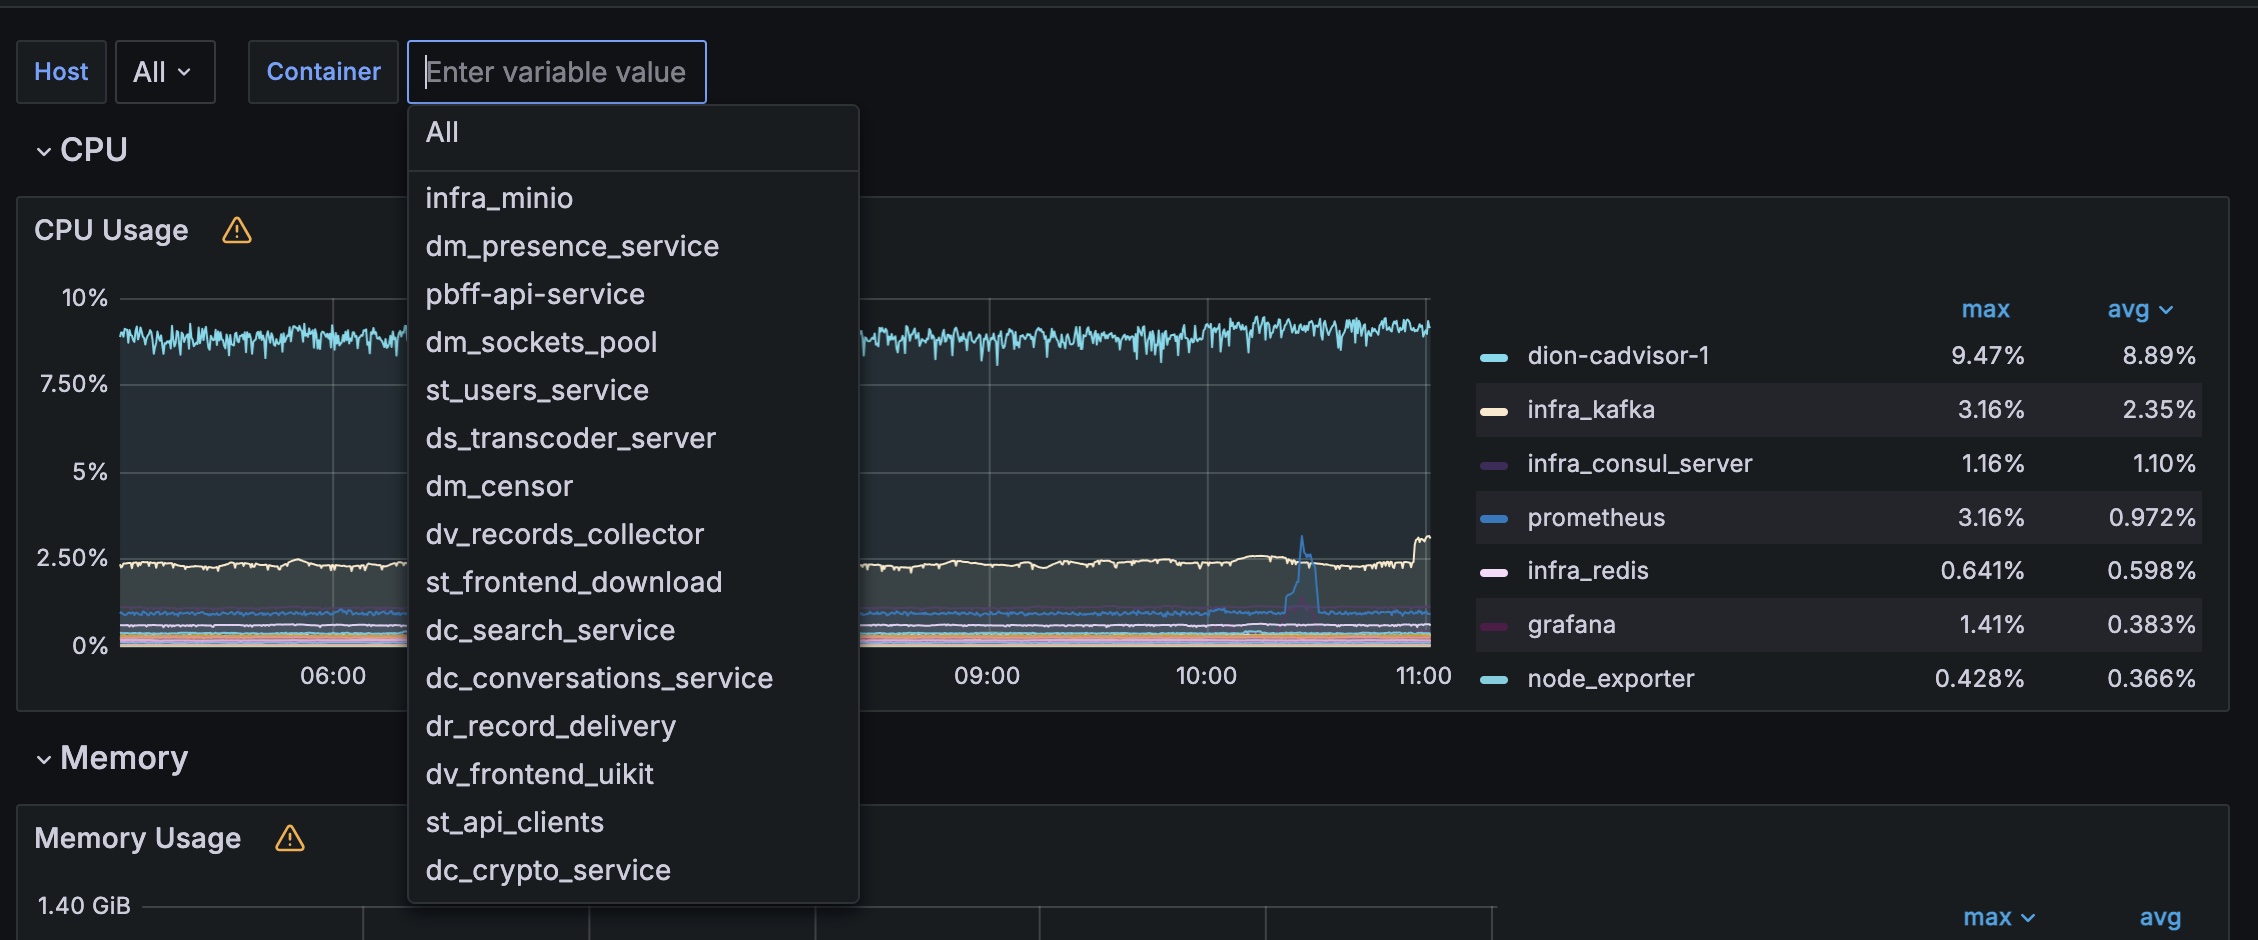The height and width of the screenshot is (940, 2258).
Task: Toggle infra_consul_server series in legend
Action: pyautogui.click(x=1640, y=464)
